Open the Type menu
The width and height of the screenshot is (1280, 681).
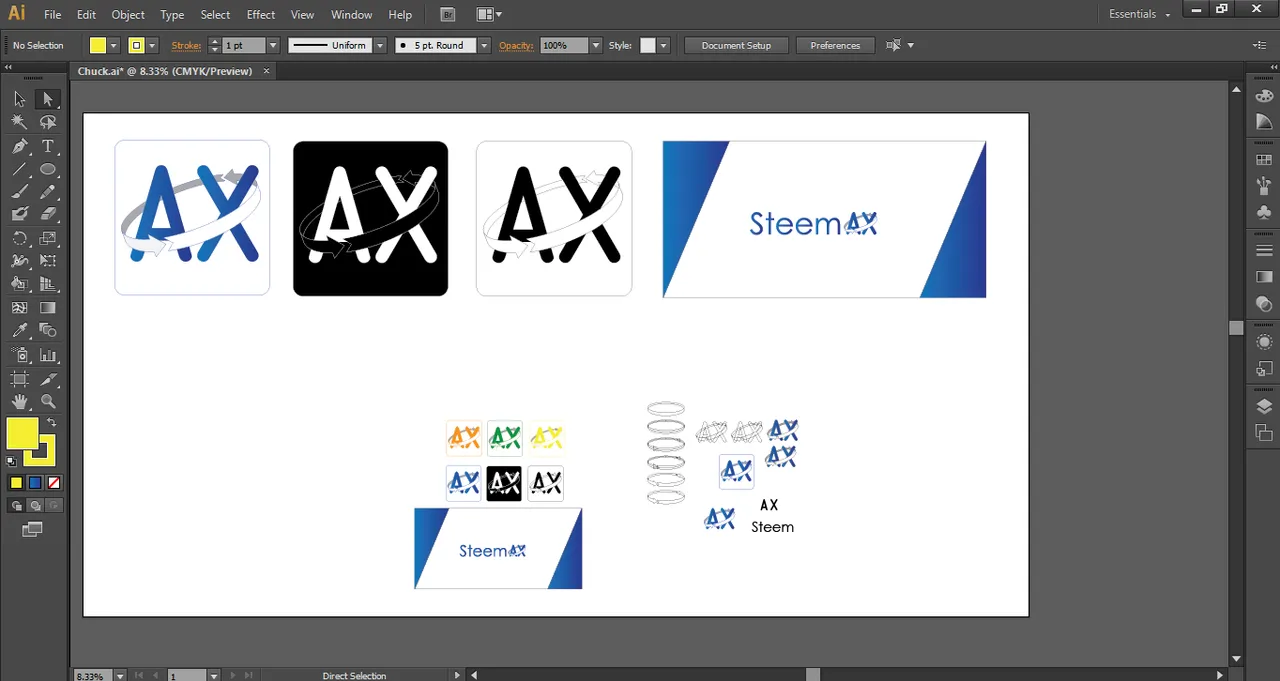(172, 15)
